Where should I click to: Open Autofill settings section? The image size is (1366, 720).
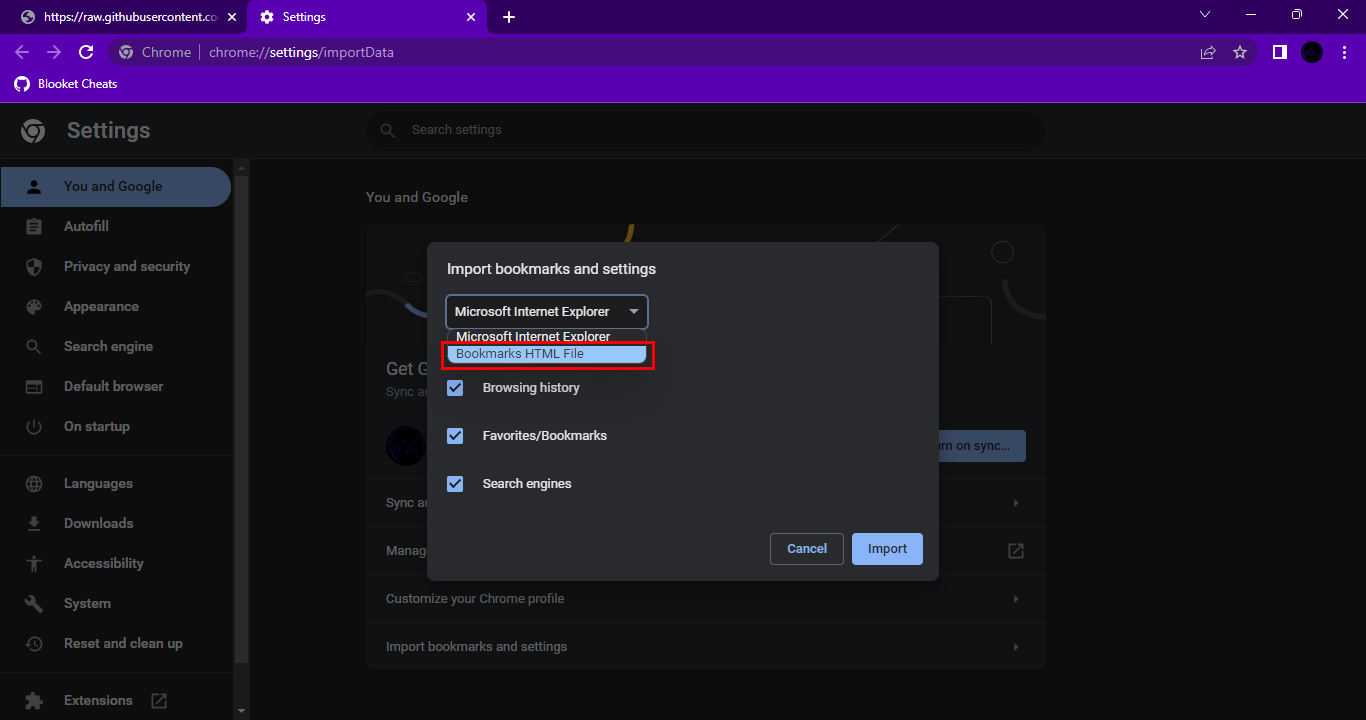click(115, 226)
